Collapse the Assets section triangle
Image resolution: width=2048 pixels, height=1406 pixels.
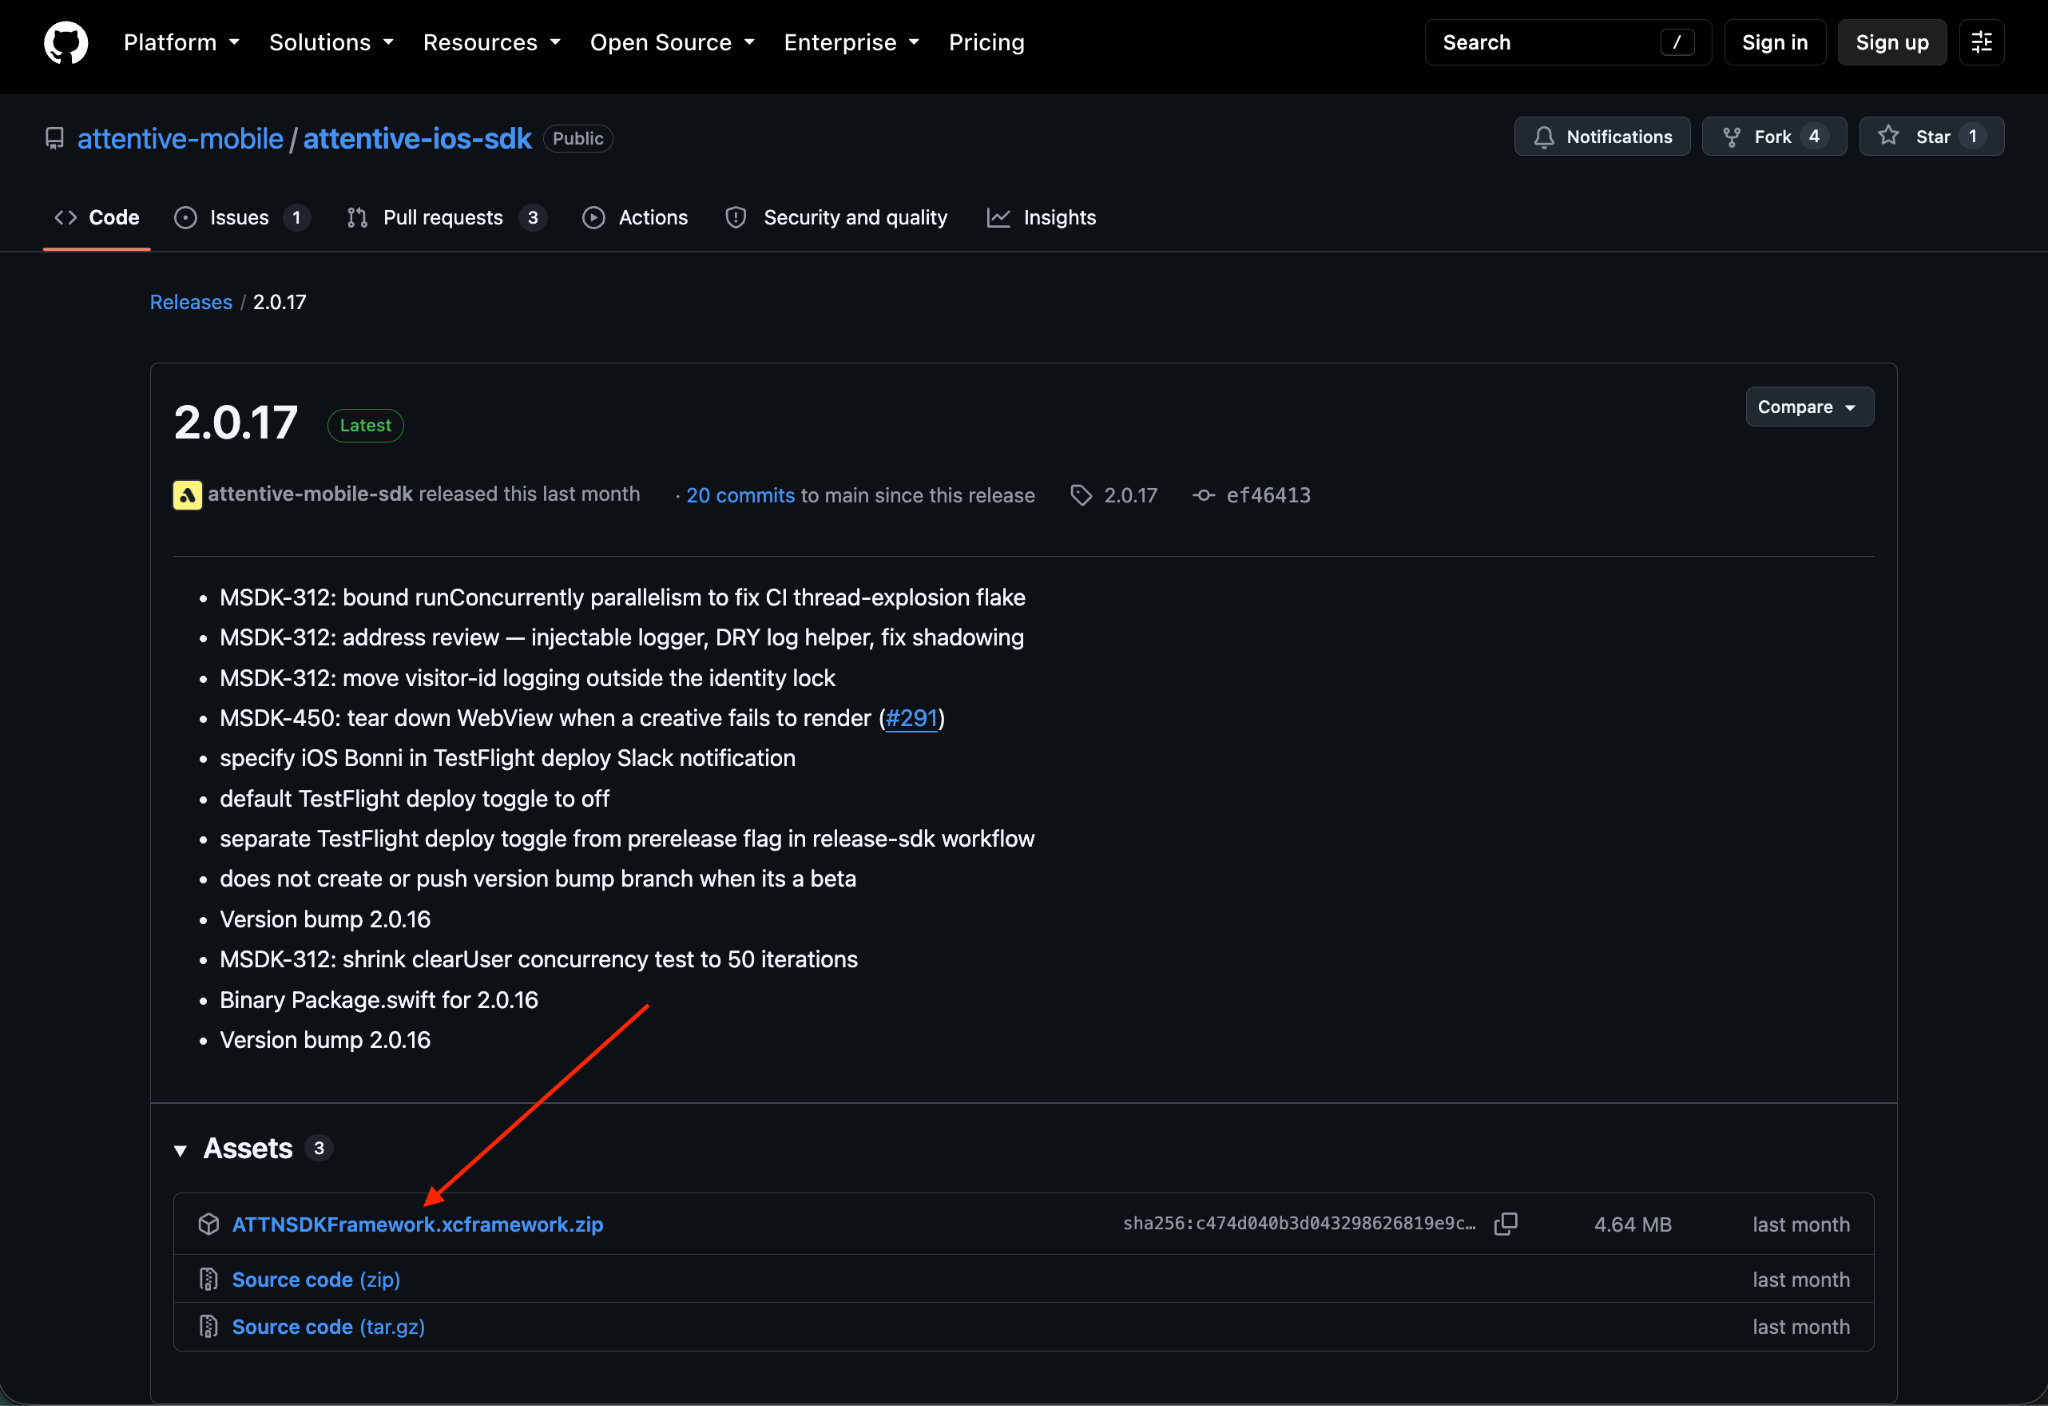click(x=180, y=1150)
